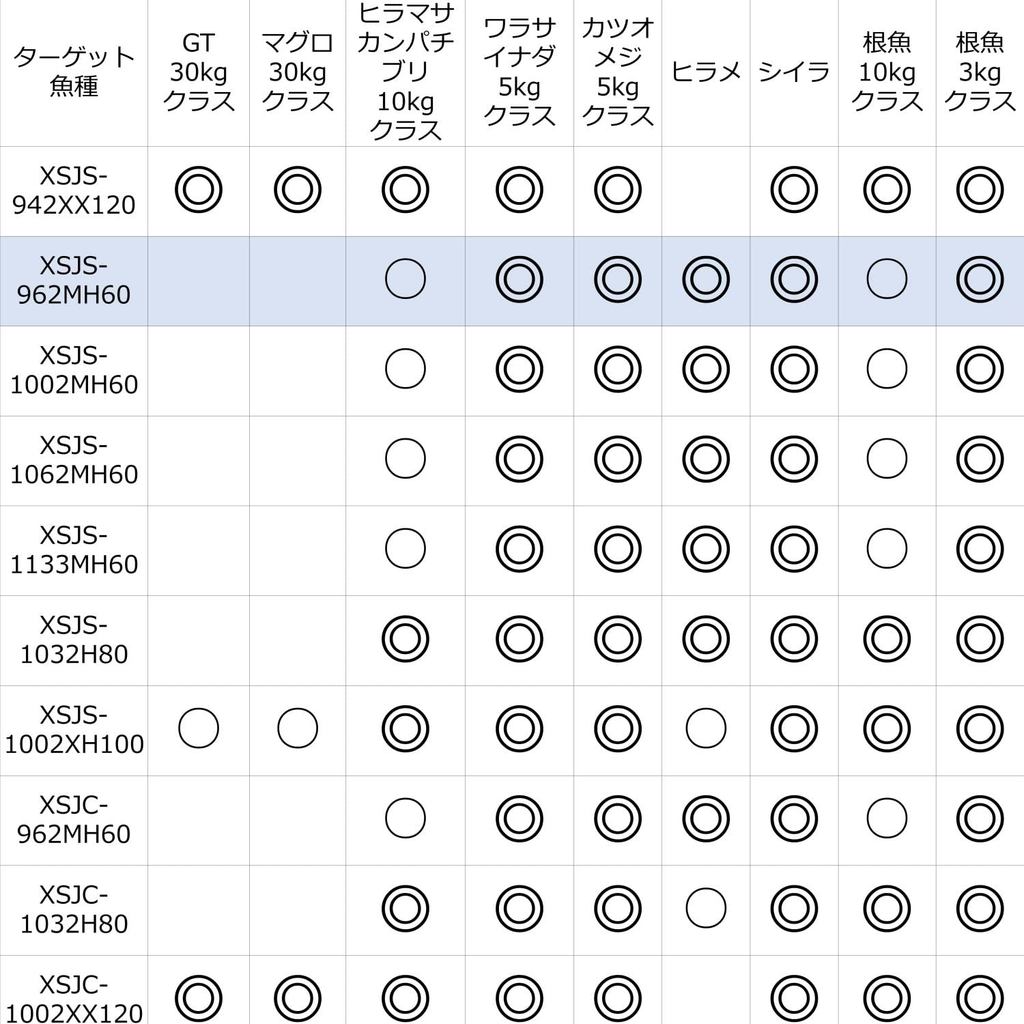Click the ヒラマサ カンパチ ブリ column header

point(405,71)
